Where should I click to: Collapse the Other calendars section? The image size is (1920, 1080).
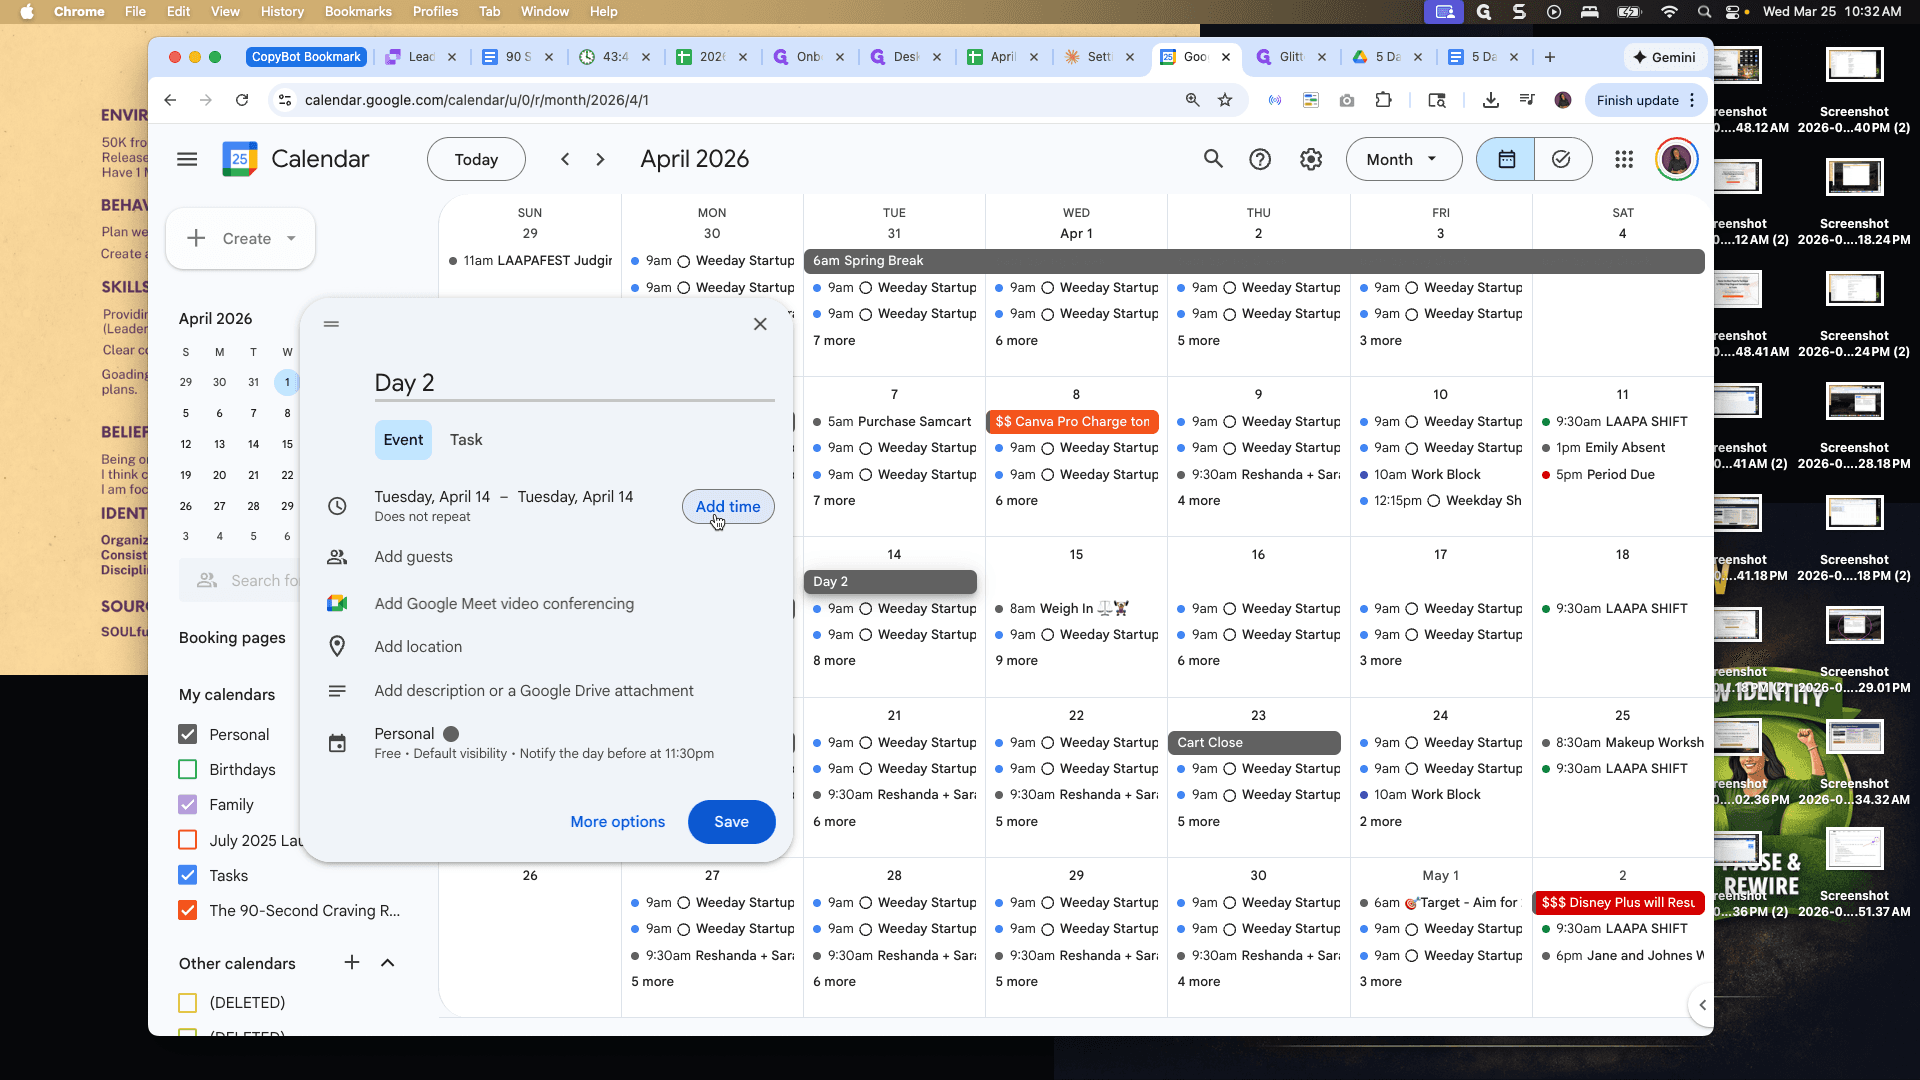[388, 963]
